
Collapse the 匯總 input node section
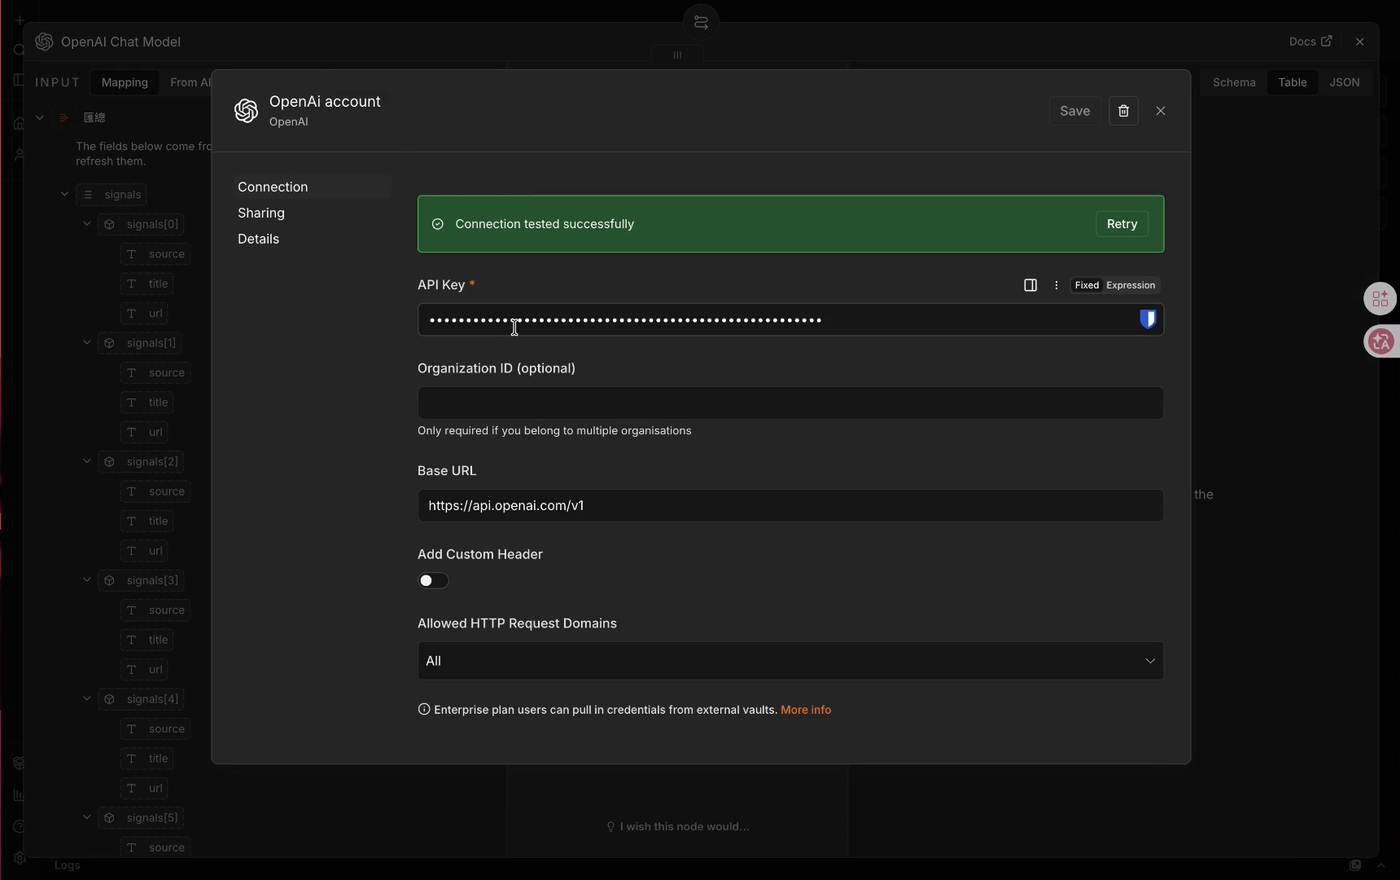[39, 117]
